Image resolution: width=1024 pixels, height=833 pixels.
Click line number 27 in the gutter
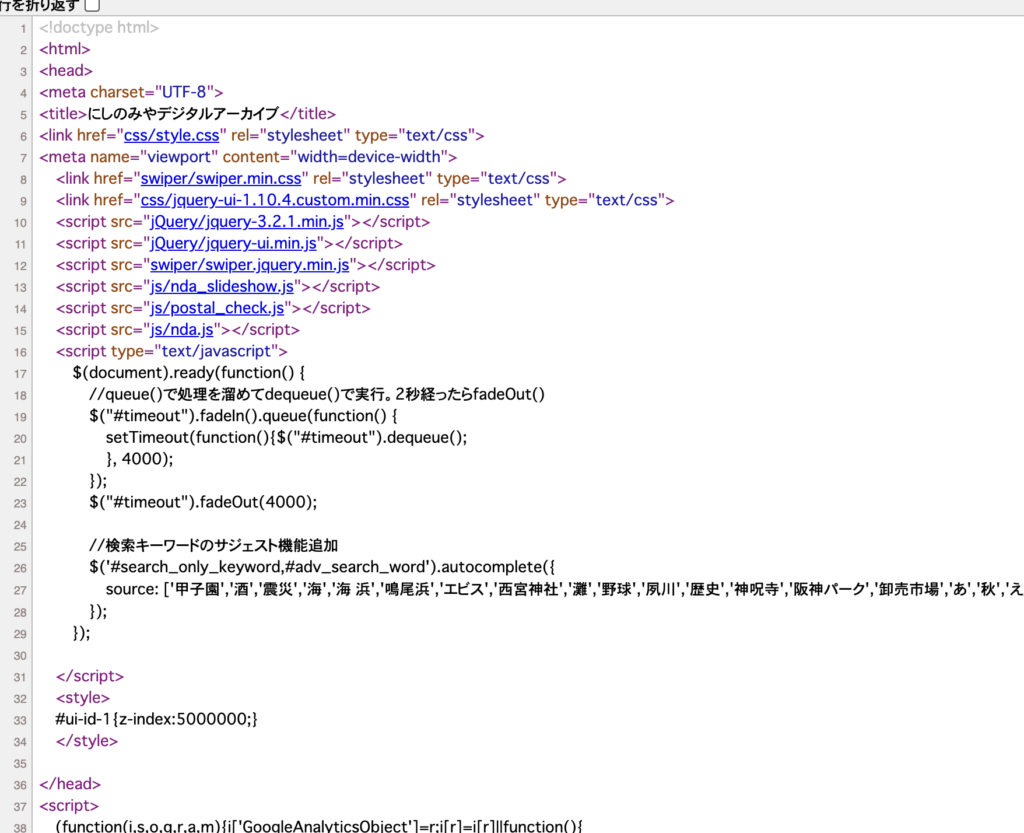tap(20, 590)
